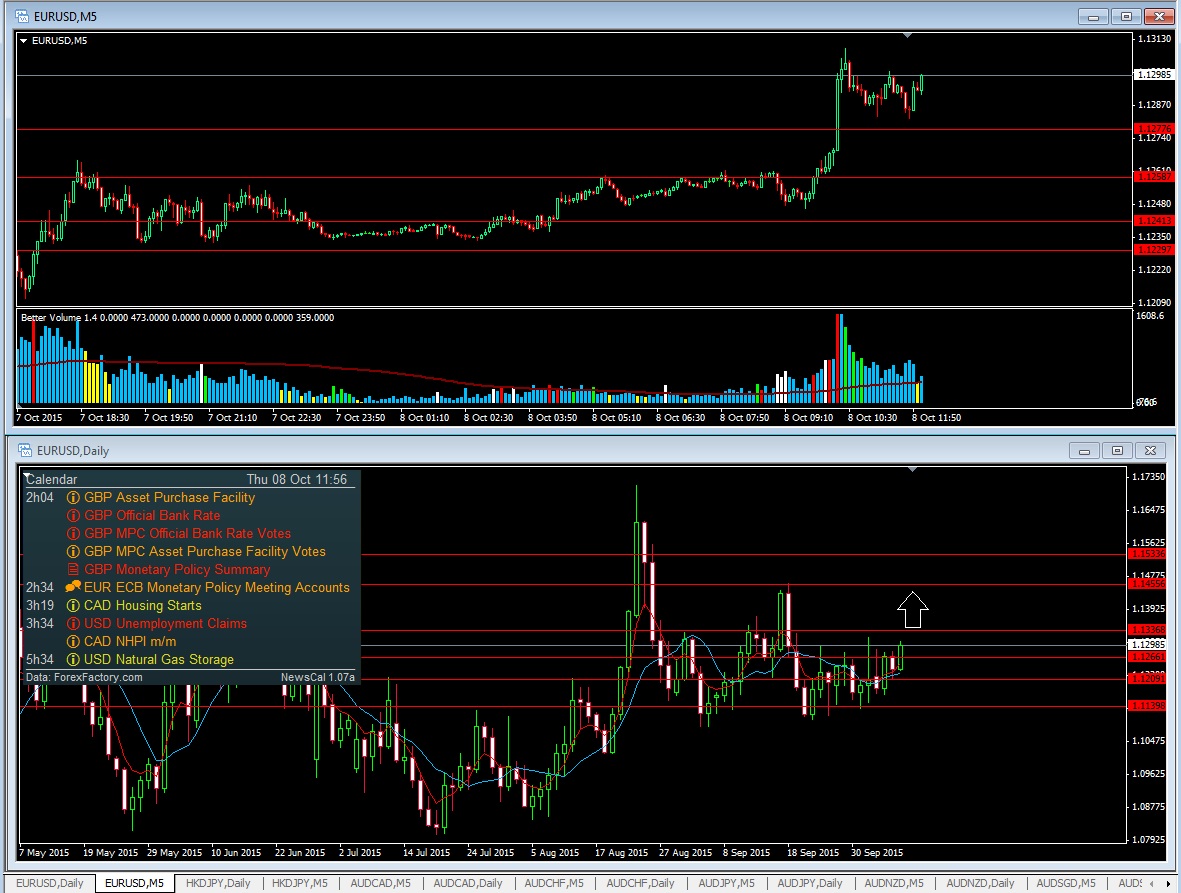1181x893 pixels.
Task: Minimize the EURUSD,M5 chart window
Action: 1092,17
